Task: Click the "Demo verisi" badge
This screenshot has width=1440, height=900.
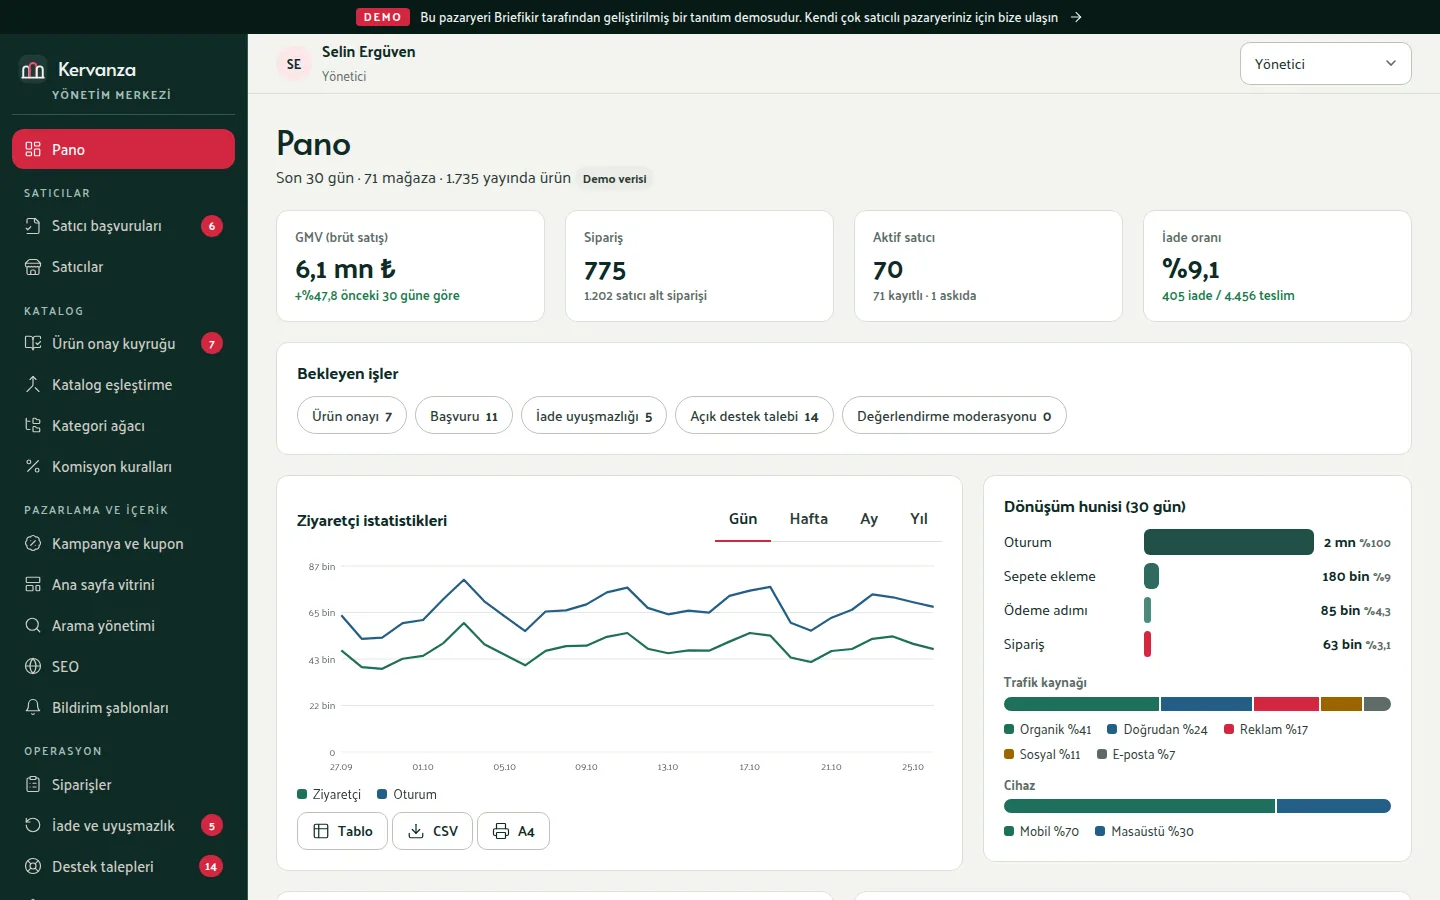Action: point(615,179)
